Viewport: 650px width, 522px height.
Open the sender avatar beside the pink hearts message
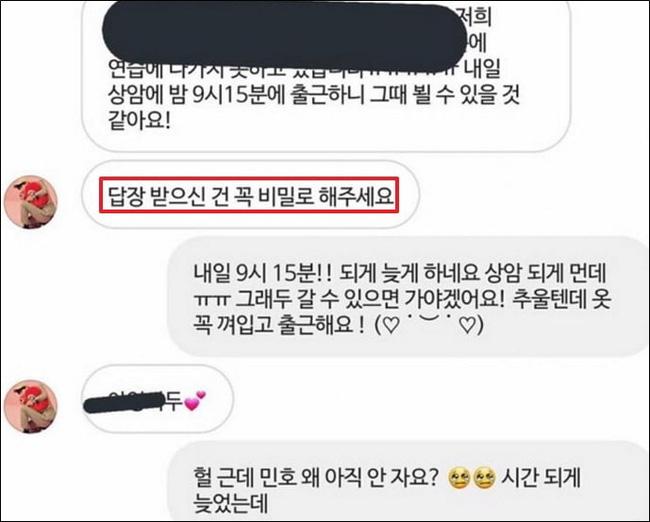[30, 406]
